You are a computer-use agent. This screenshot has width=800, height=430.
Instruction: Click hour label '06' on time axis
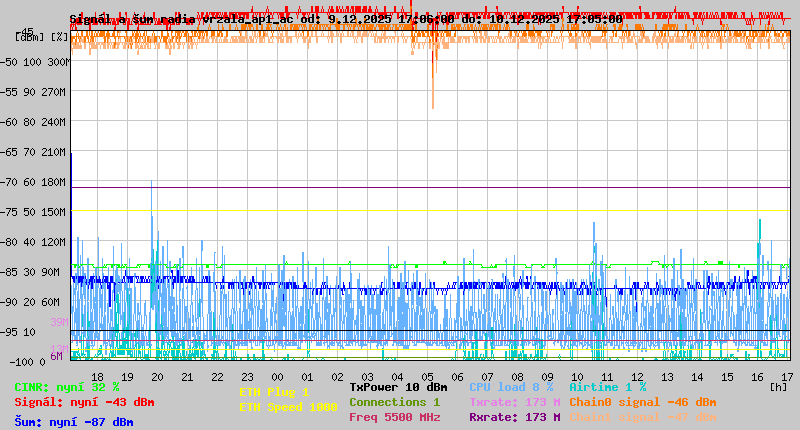click(x=457, y=377)
